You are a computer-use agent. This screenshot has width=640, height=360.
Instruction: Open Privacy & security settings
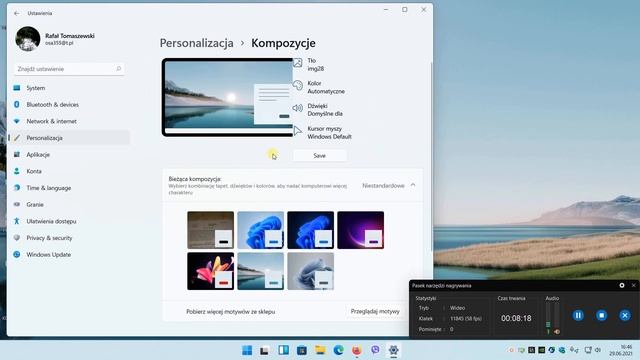[69, 238]
